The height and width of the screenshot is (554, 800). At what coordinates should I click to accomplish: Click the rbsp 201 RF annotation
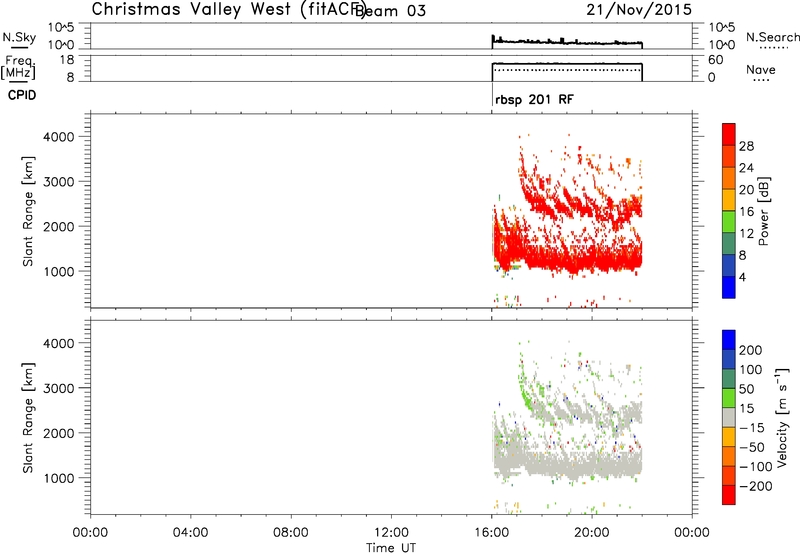(534, 99)
